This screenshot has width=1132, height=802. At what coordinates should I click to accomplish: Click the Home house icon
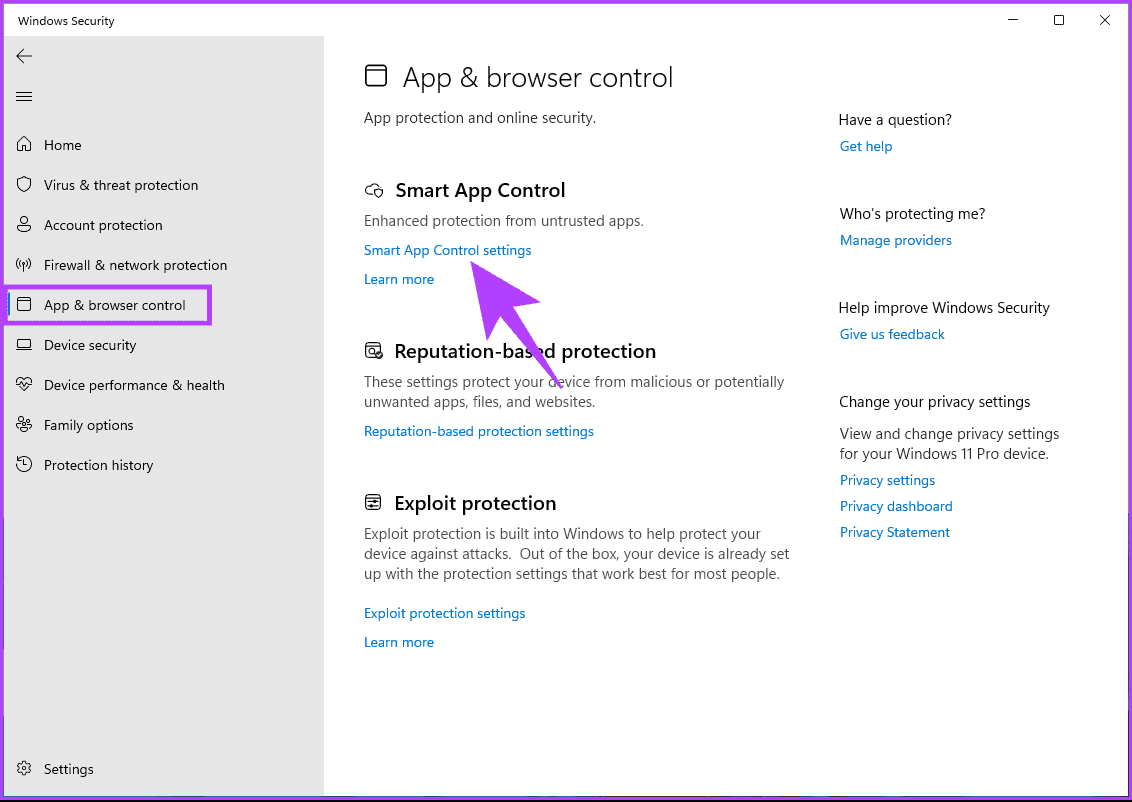click(24, 145)
